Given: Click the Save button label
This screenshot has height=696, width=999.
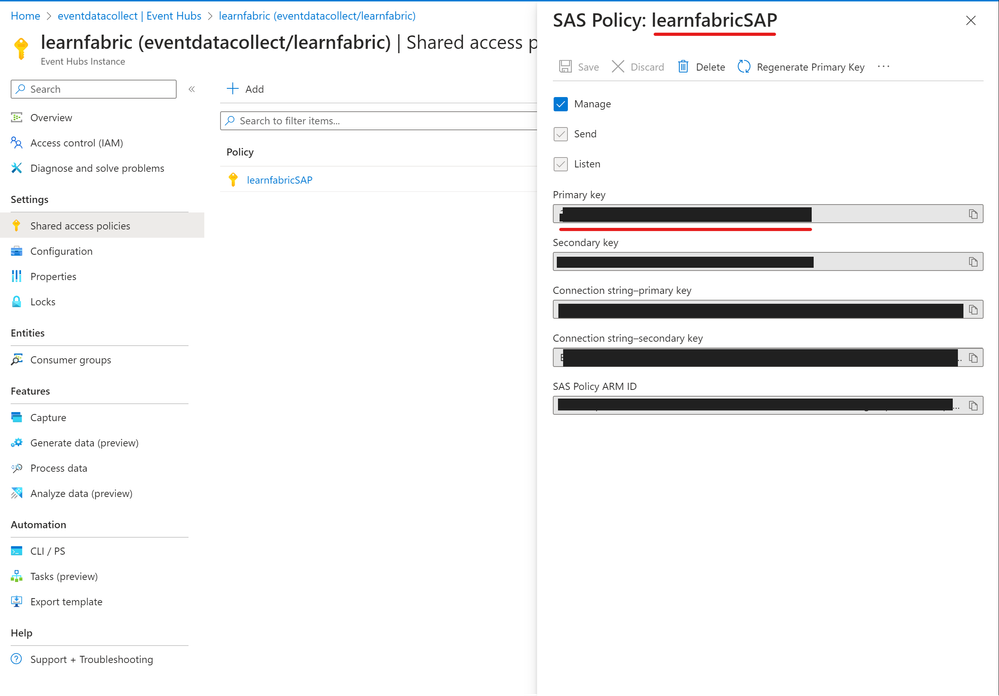Looking at the screenshot, I should [x=588, y=67].
